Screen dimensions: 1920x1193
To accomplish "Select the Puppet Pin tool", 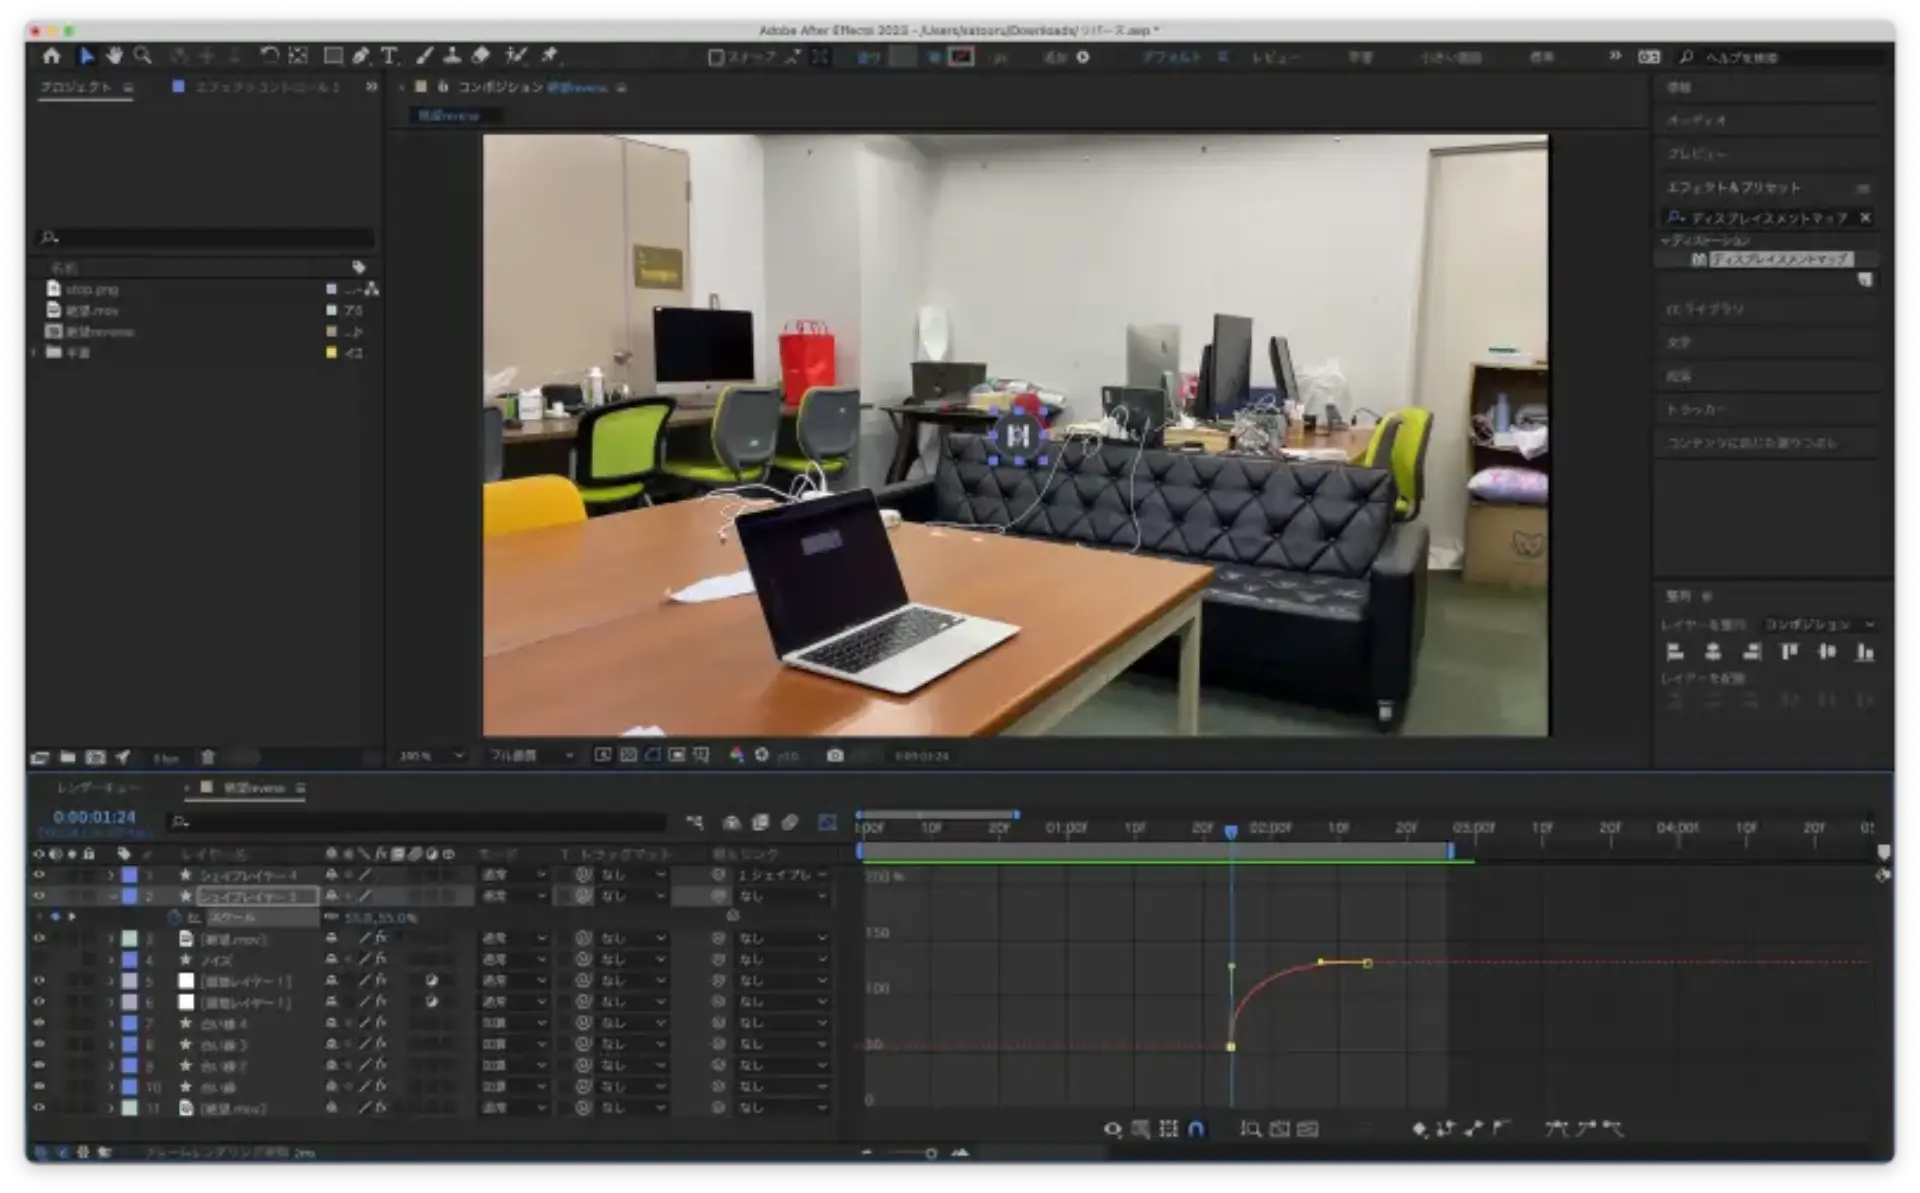I will tap(549, 55).
